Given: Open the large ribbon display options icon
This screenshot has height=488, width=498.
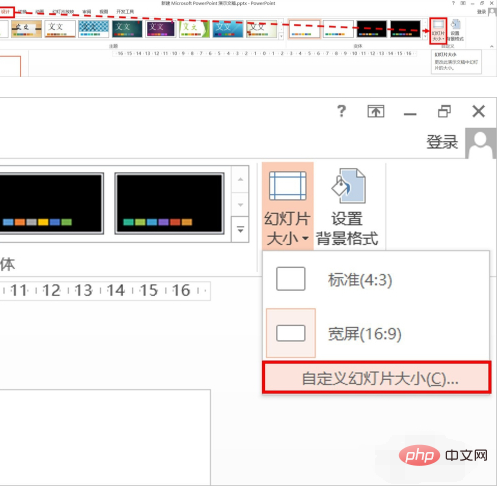Looking at the screenshot, I should (x=376, y=111).
